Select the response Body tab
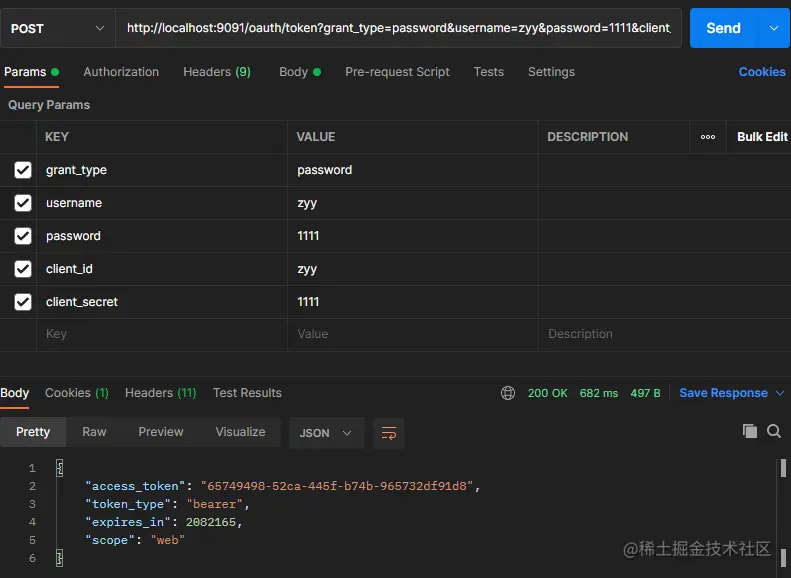The image size is (791, 578). tap(15, 393)
